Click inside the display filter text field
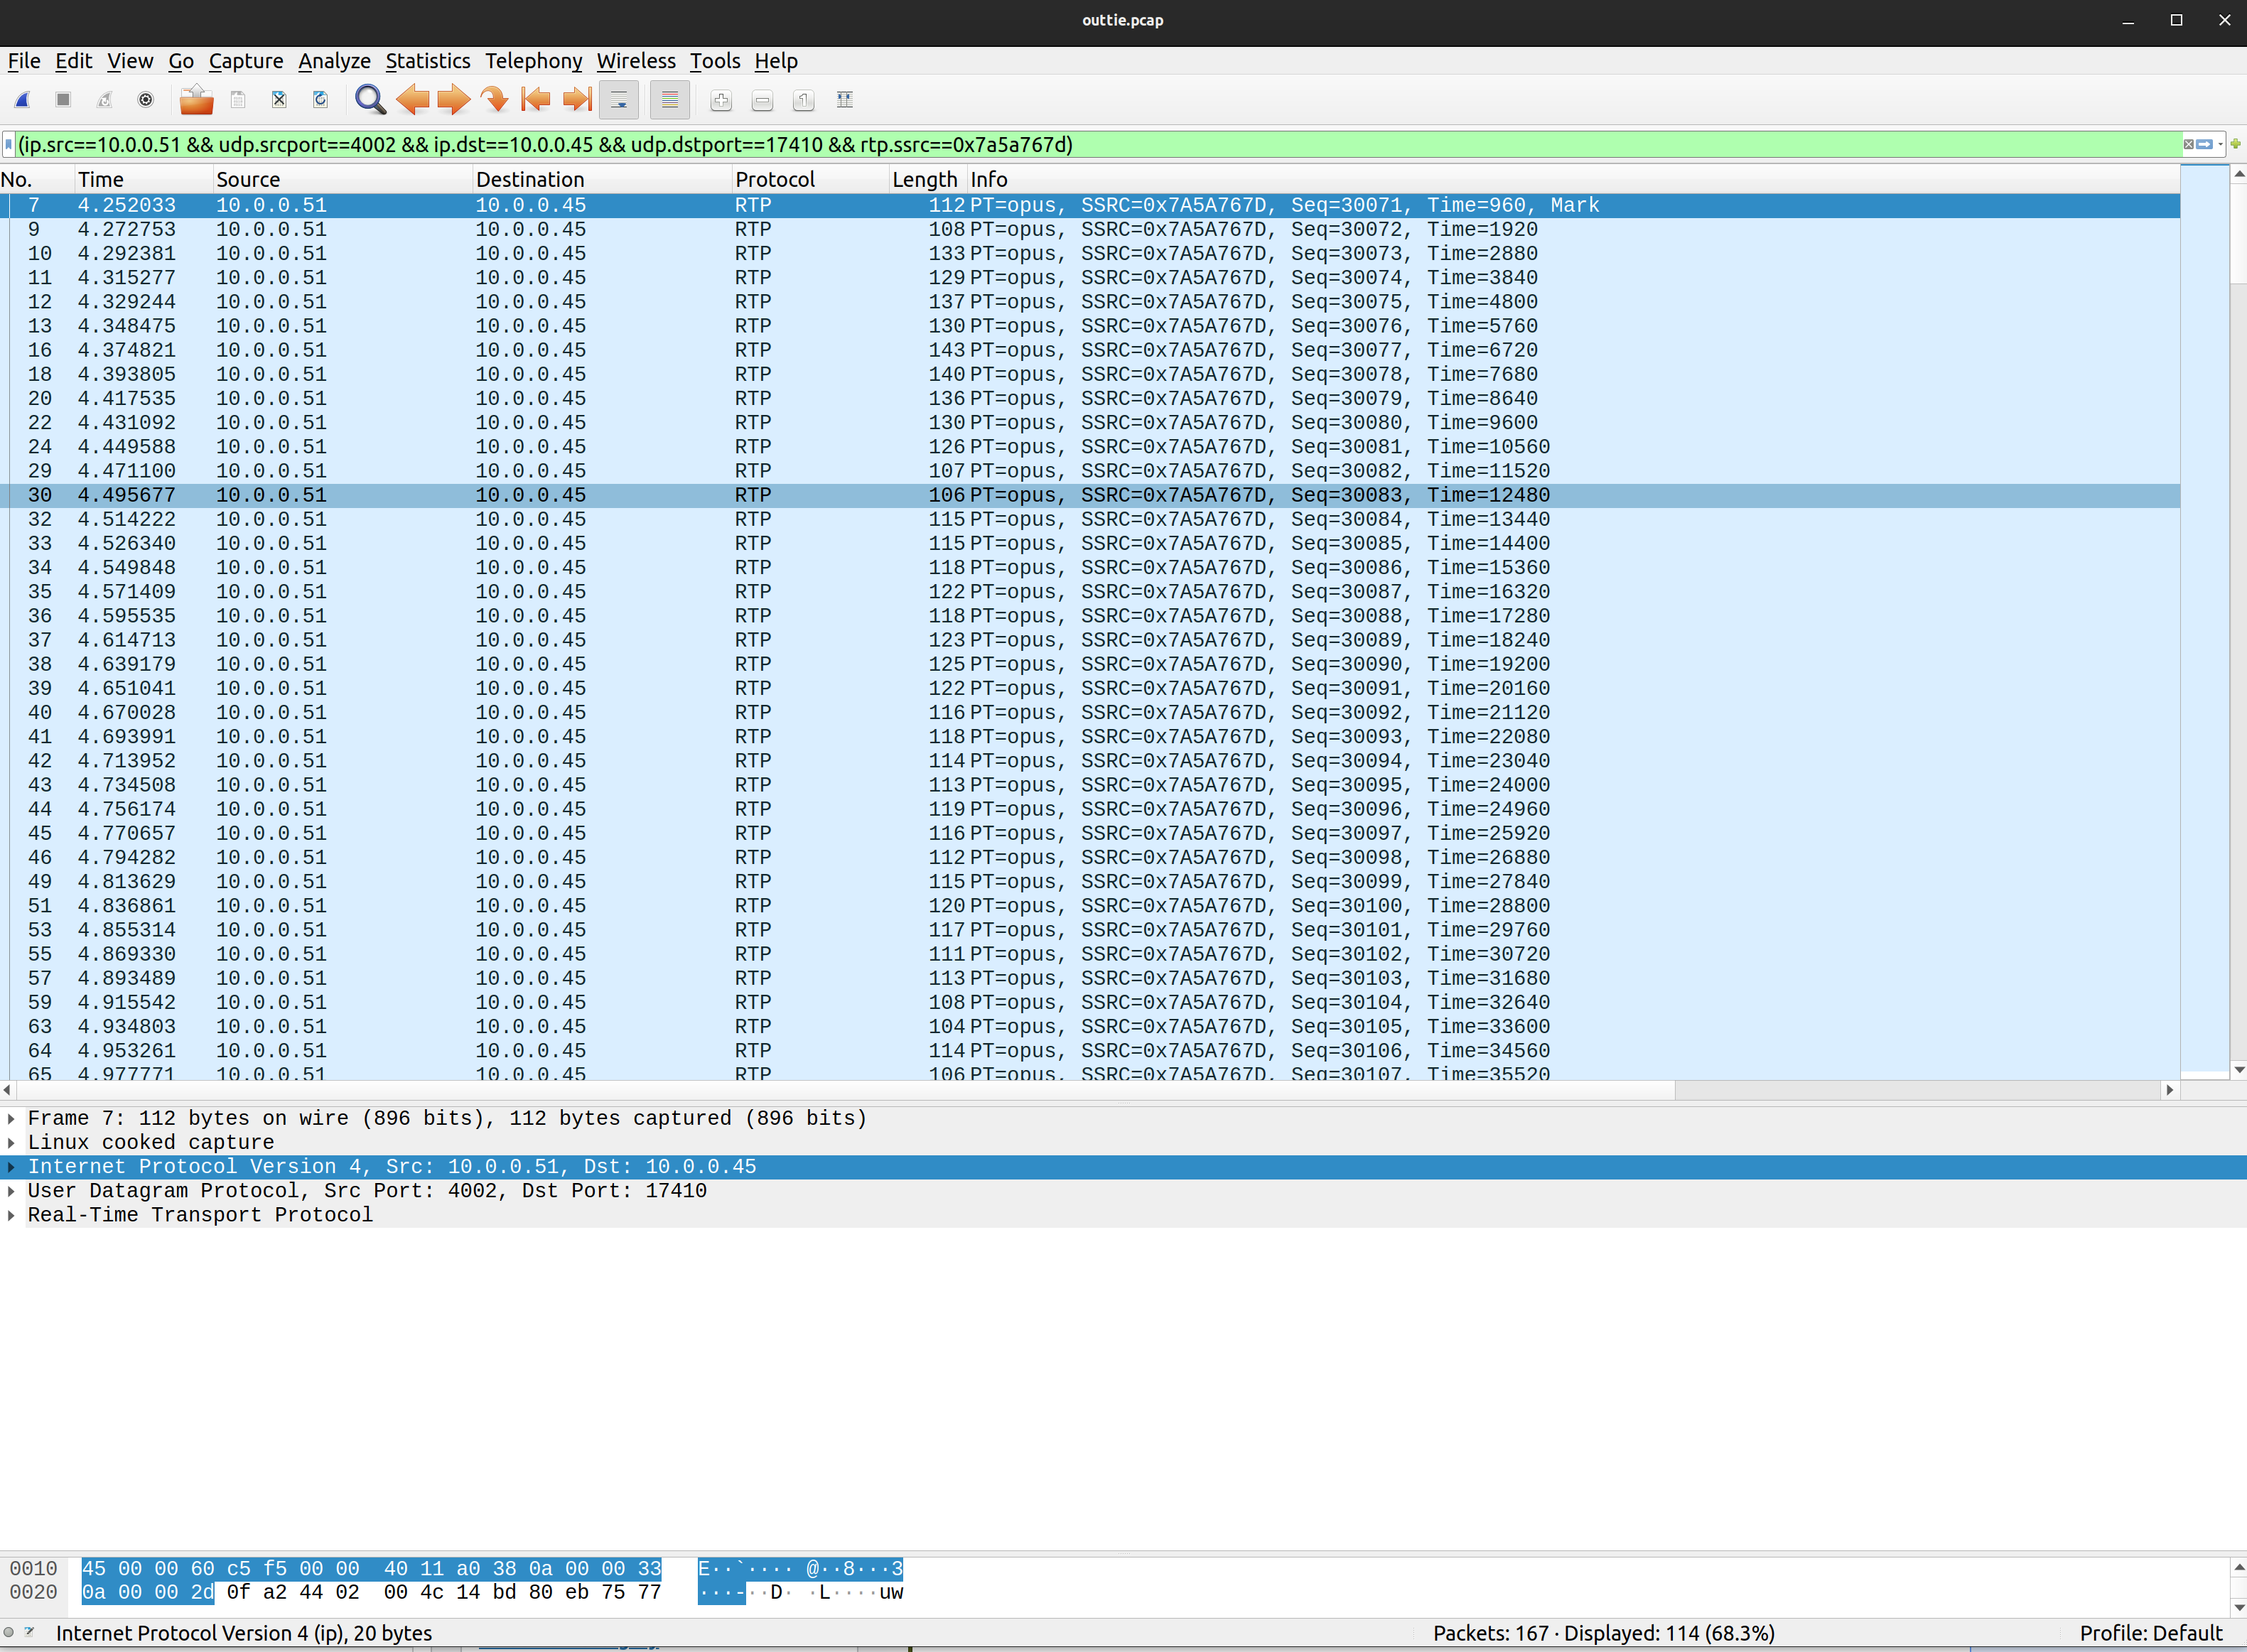 point(1098,145)
